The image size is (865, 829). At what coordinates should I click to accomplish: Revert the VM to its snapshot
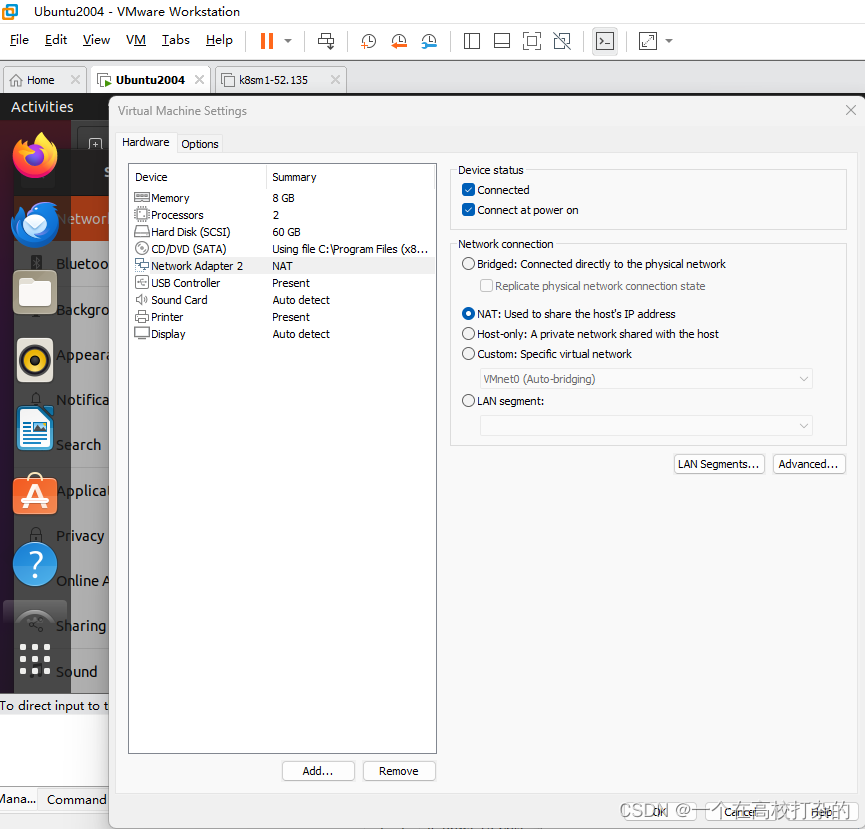tap(398, 41)
